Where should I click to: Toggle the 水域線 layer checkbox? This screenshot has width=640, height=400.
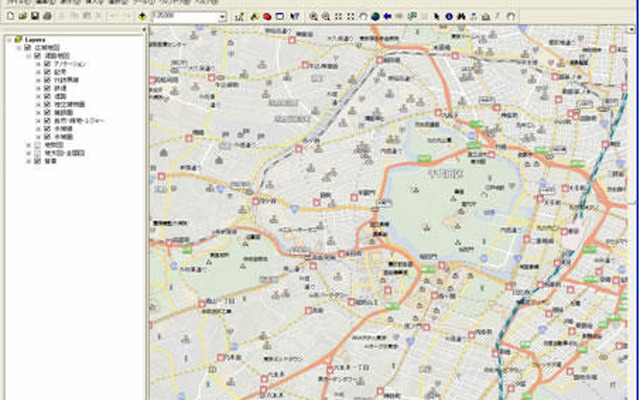47,129
